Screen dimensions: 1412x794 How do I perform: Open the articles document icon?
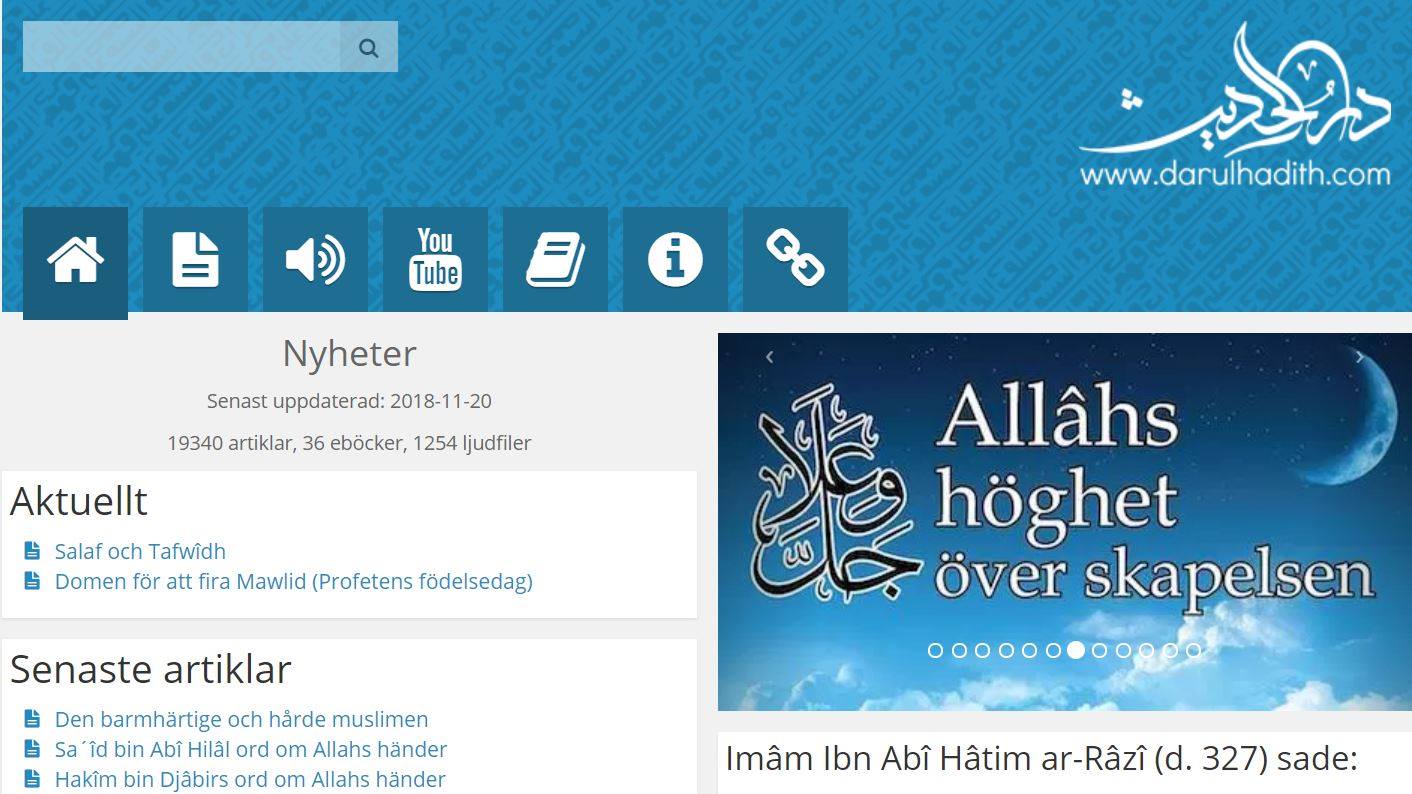click(195, 260)
